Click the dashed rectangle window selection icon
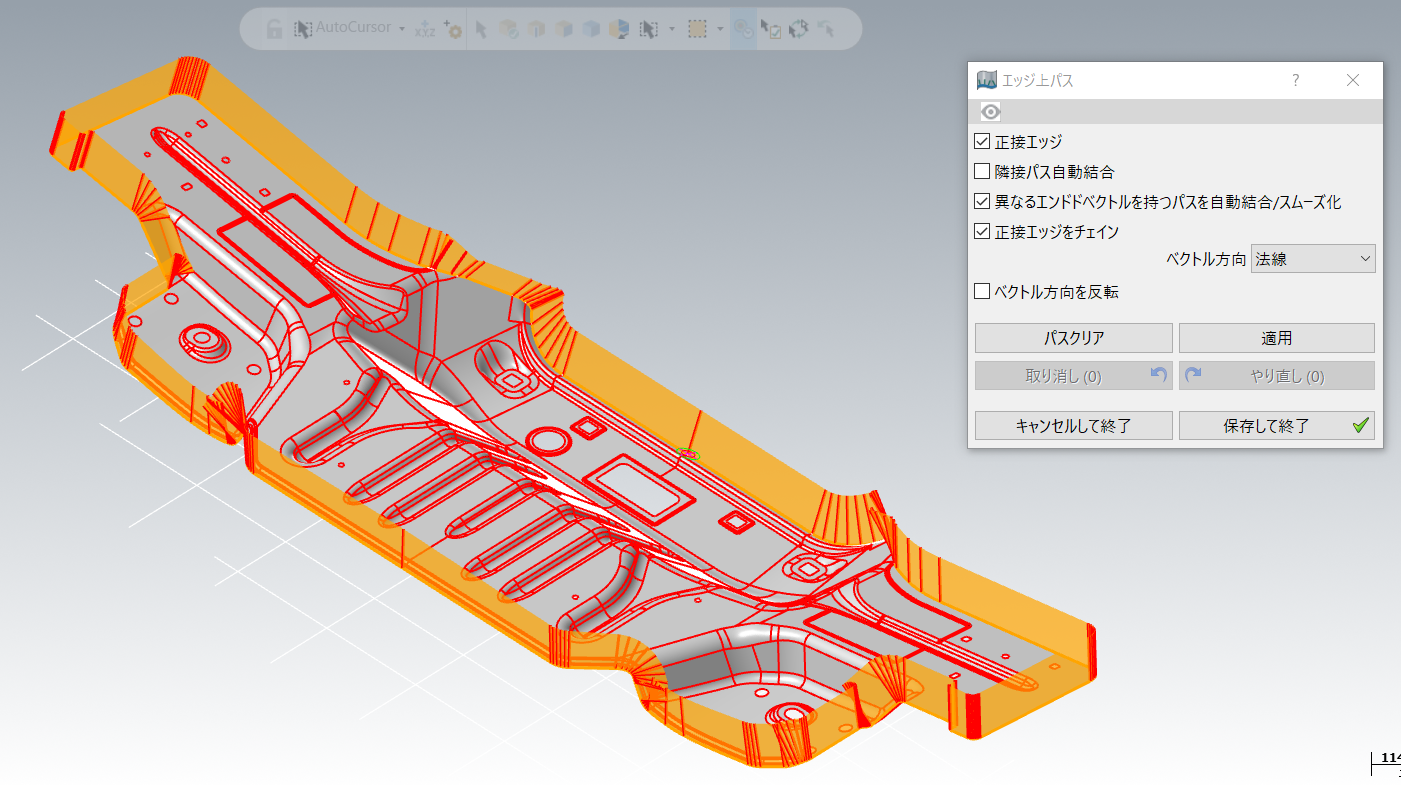The height and width of the screenshot is (785, 1401). click(698, 29)
